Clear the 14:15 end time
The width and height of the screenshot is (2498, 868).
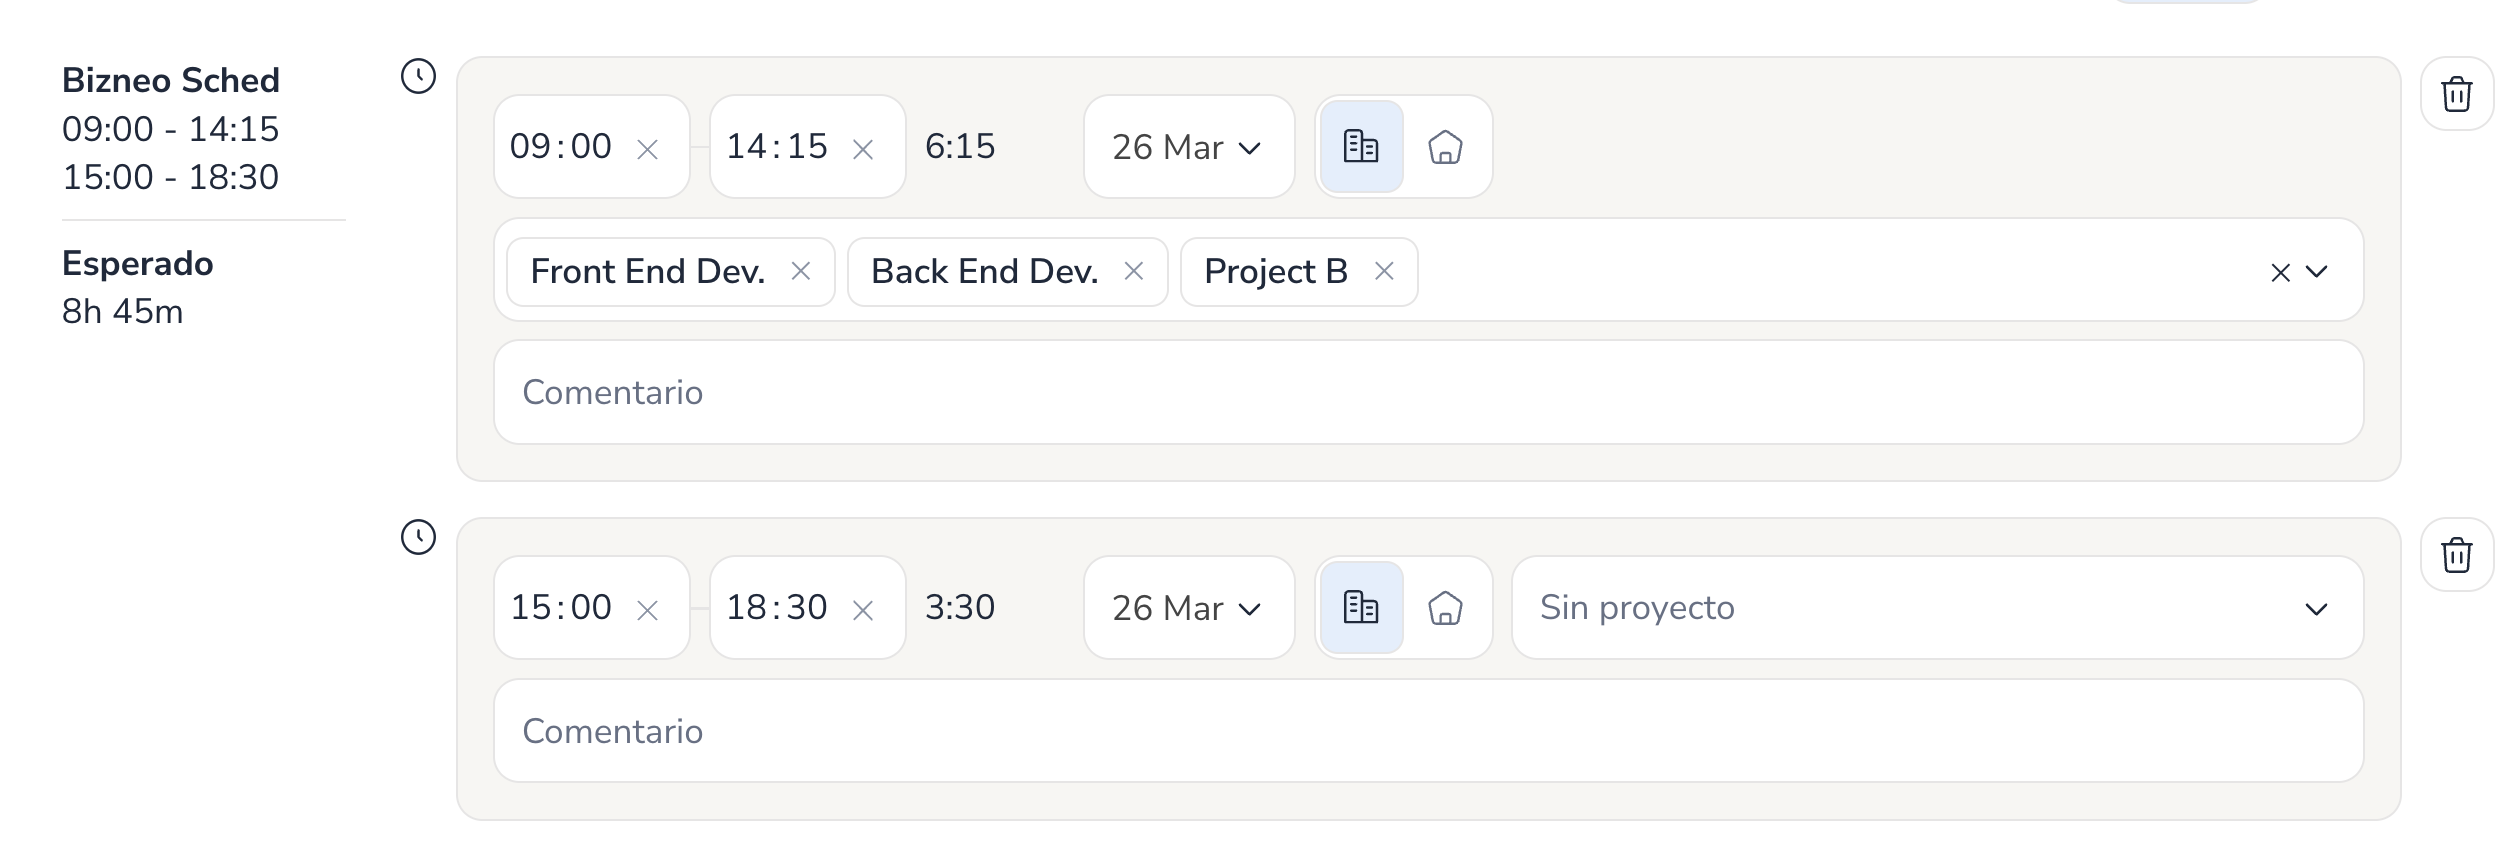pyautogui.click(x=863, y=150)
